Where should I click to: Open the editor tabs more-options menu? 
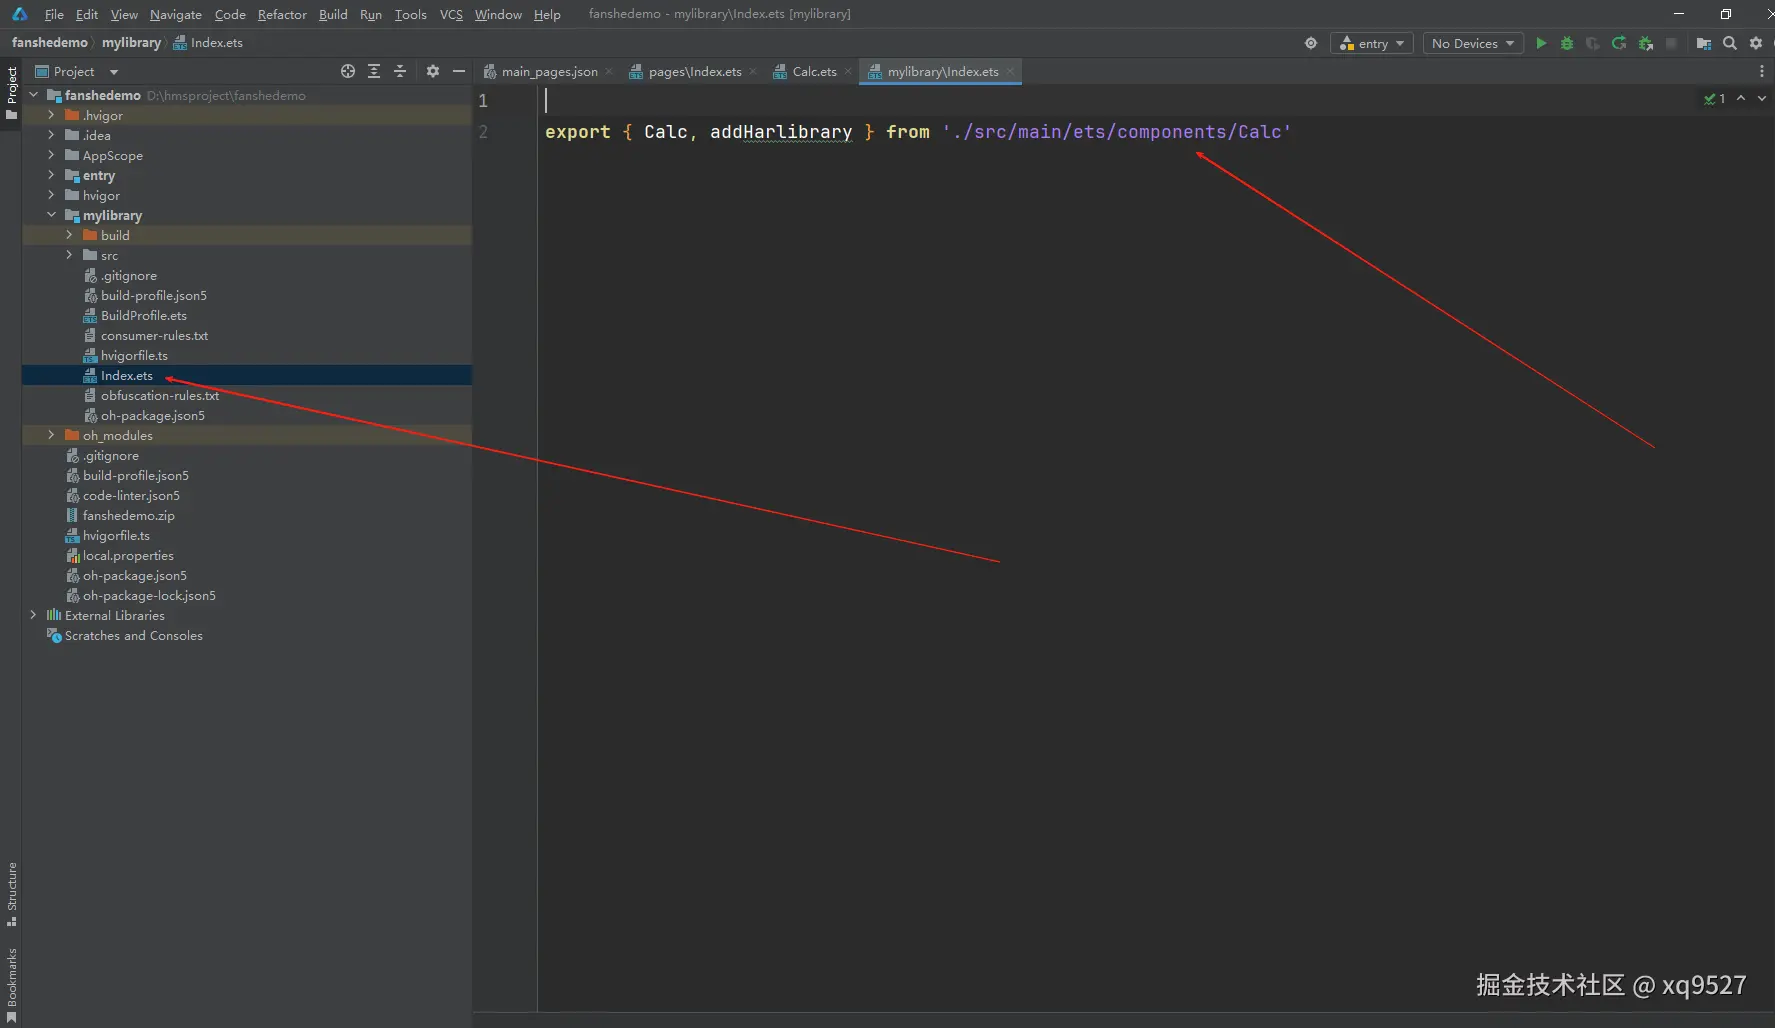click(x=1762, y=71)
